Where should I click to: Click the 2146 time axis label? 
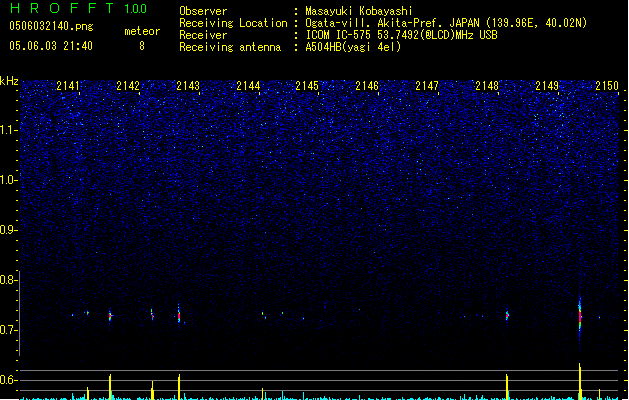click(367, 86)
